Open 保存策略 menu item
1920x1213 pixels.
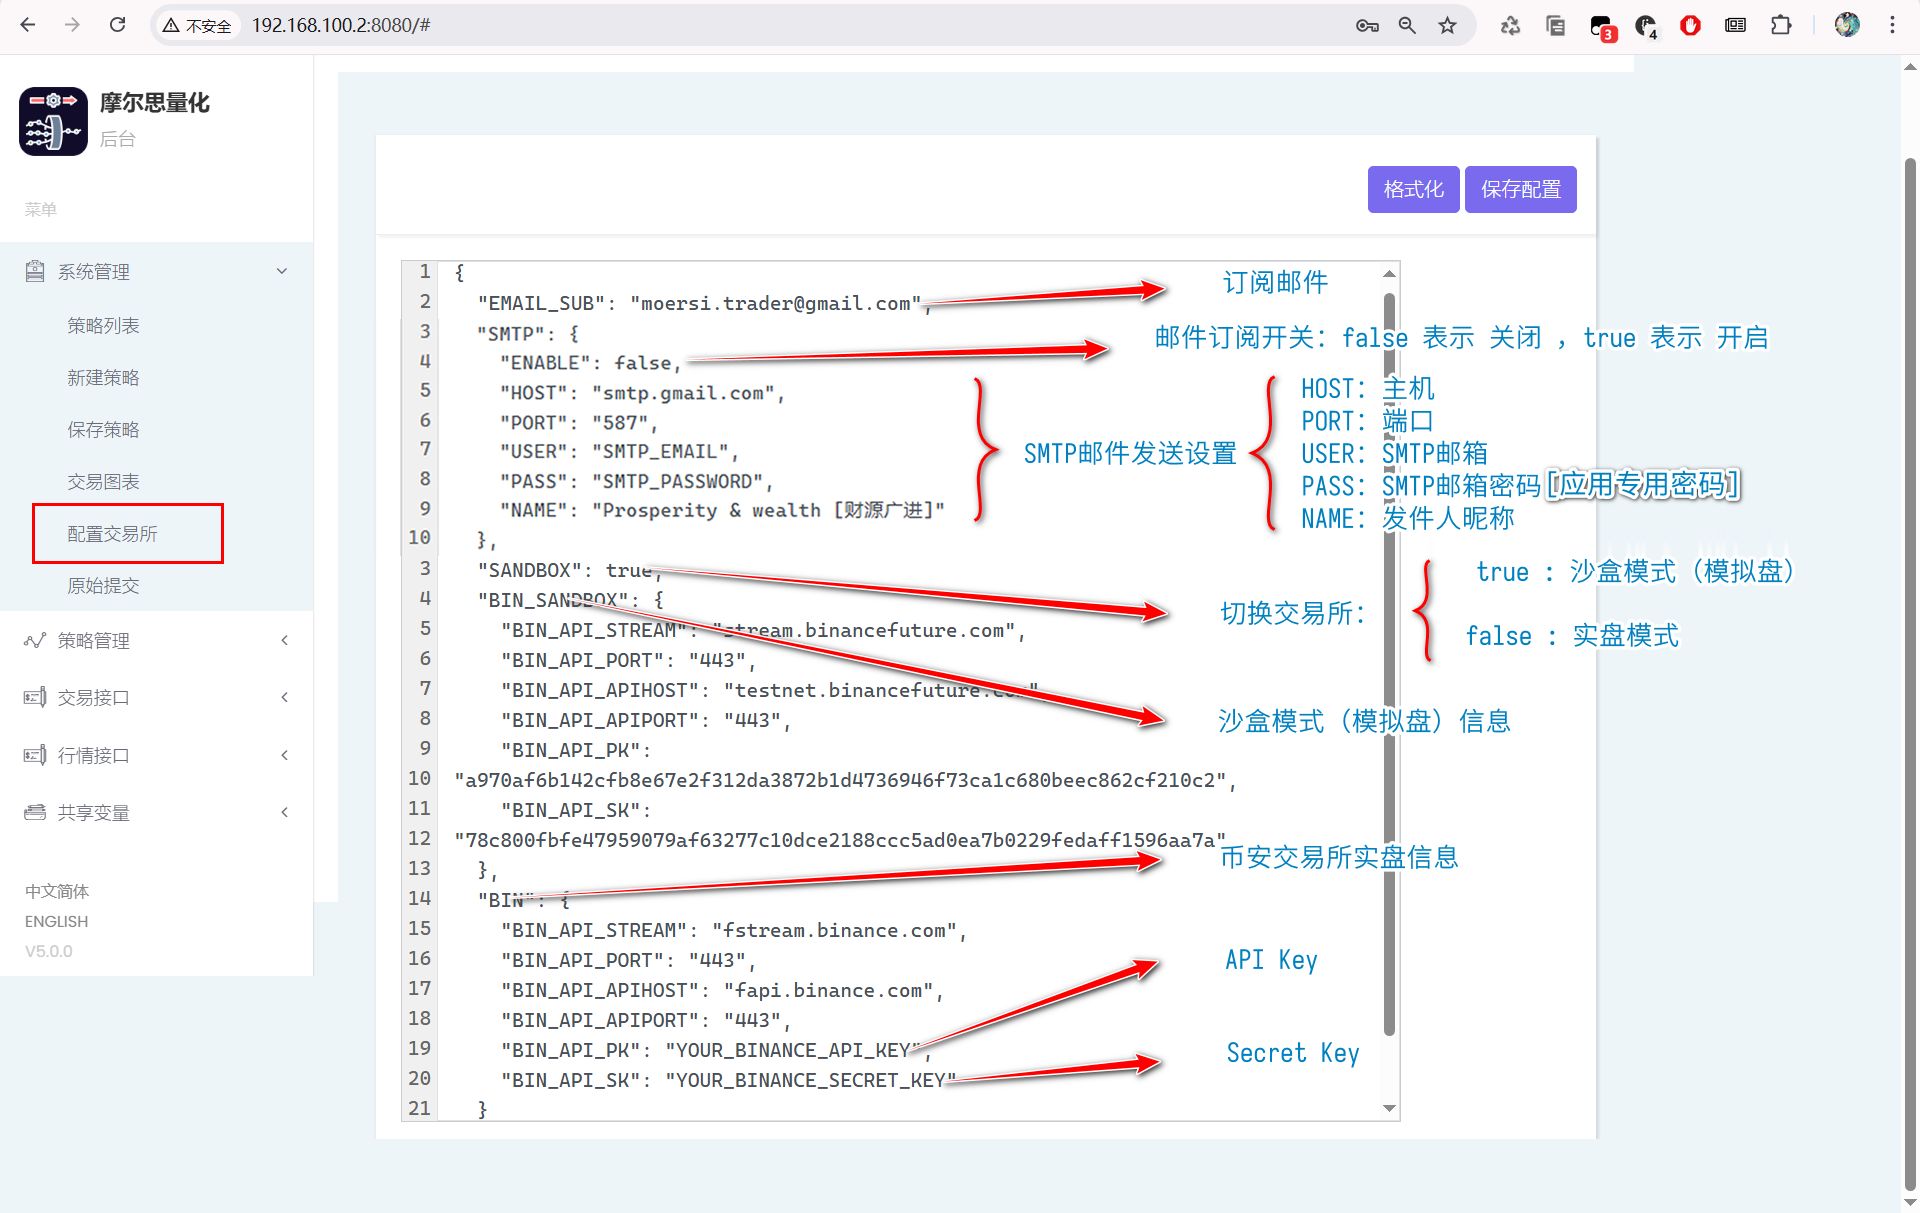click(x=103, y=429)
